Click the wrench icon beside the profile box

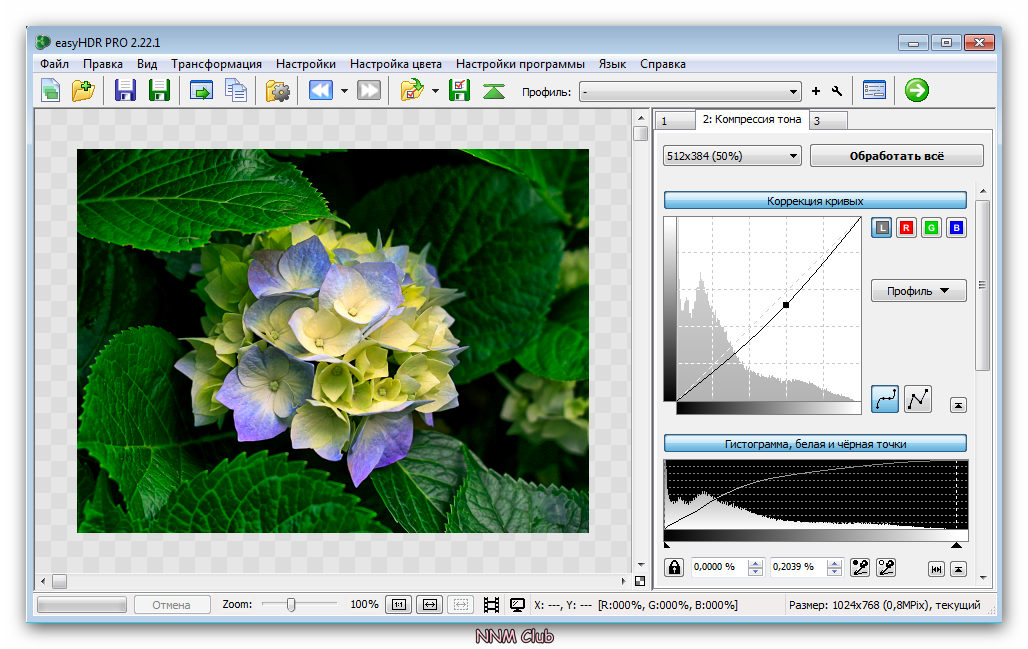(x=837, y=92)
